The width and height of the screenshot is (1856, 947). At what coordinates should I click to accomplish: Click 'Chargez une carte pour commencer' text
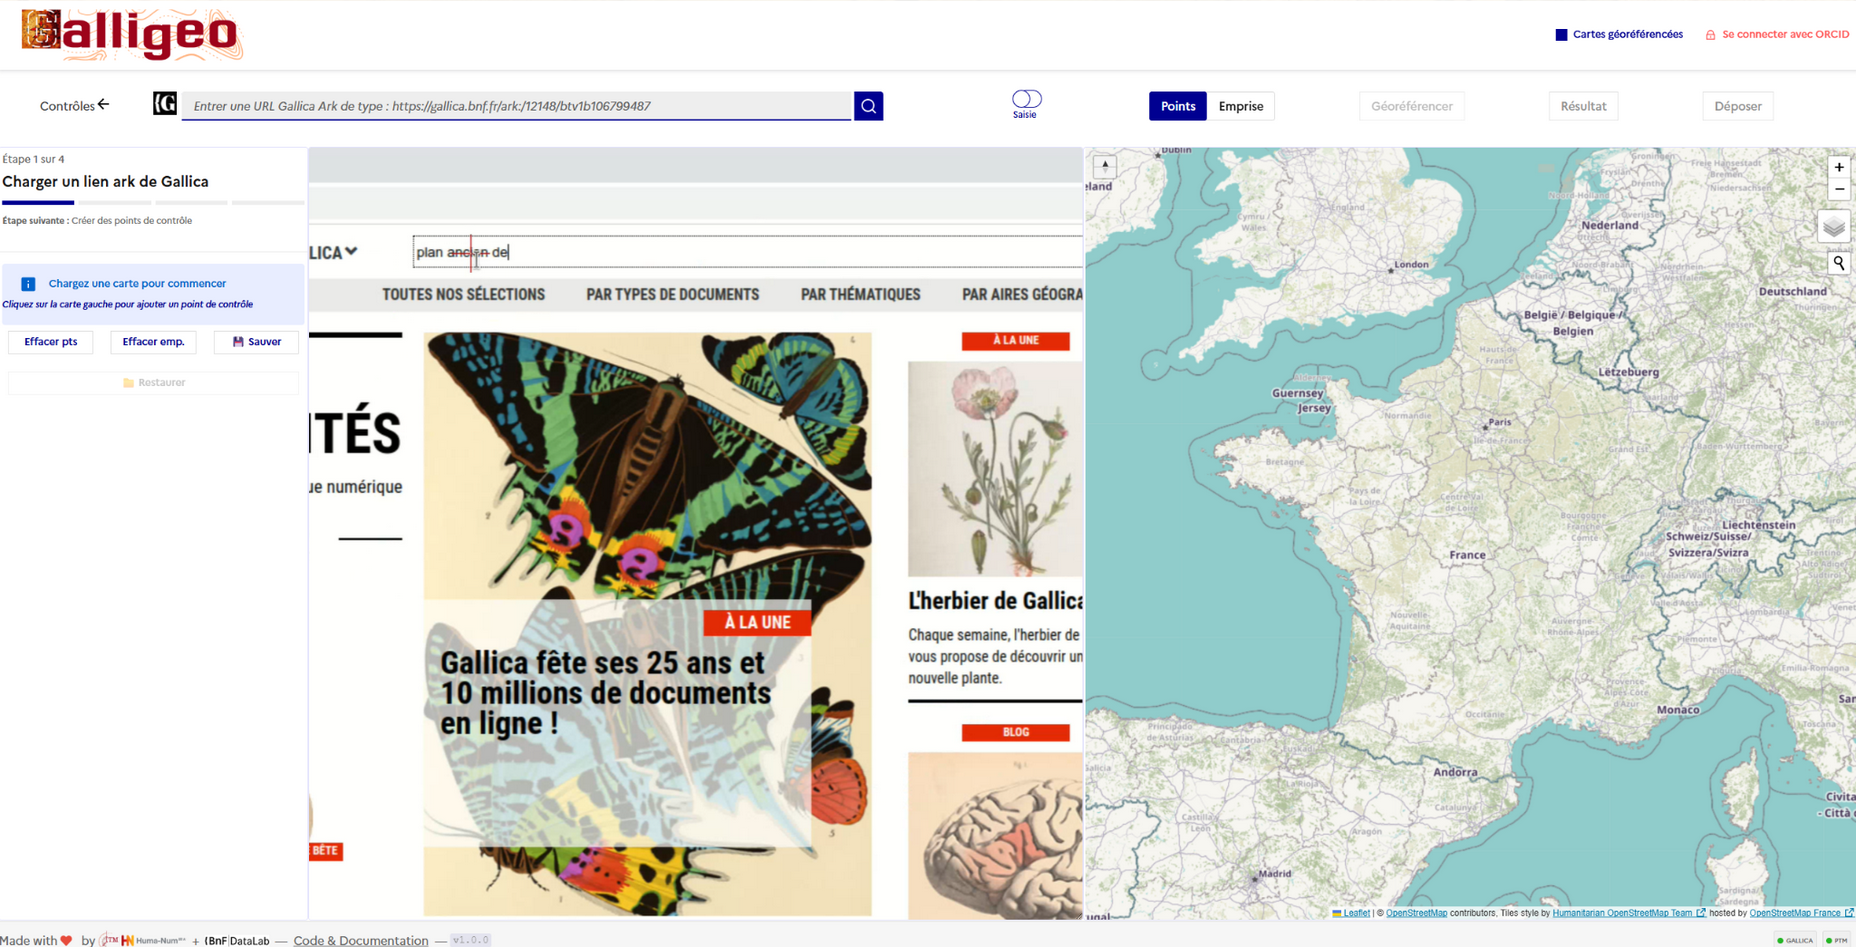pyautogui.click(x=137, y=284)
